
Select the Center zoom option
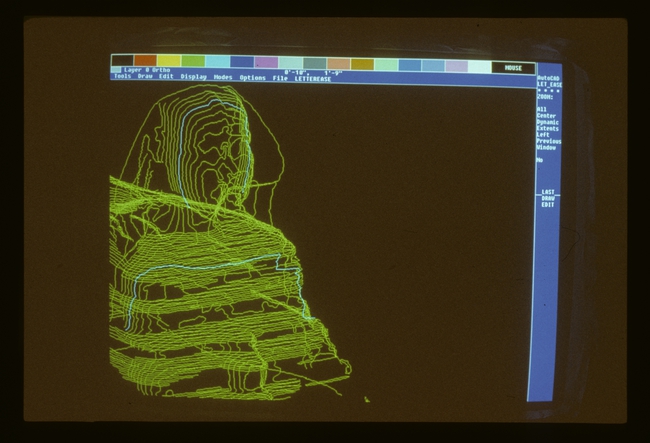546,116
